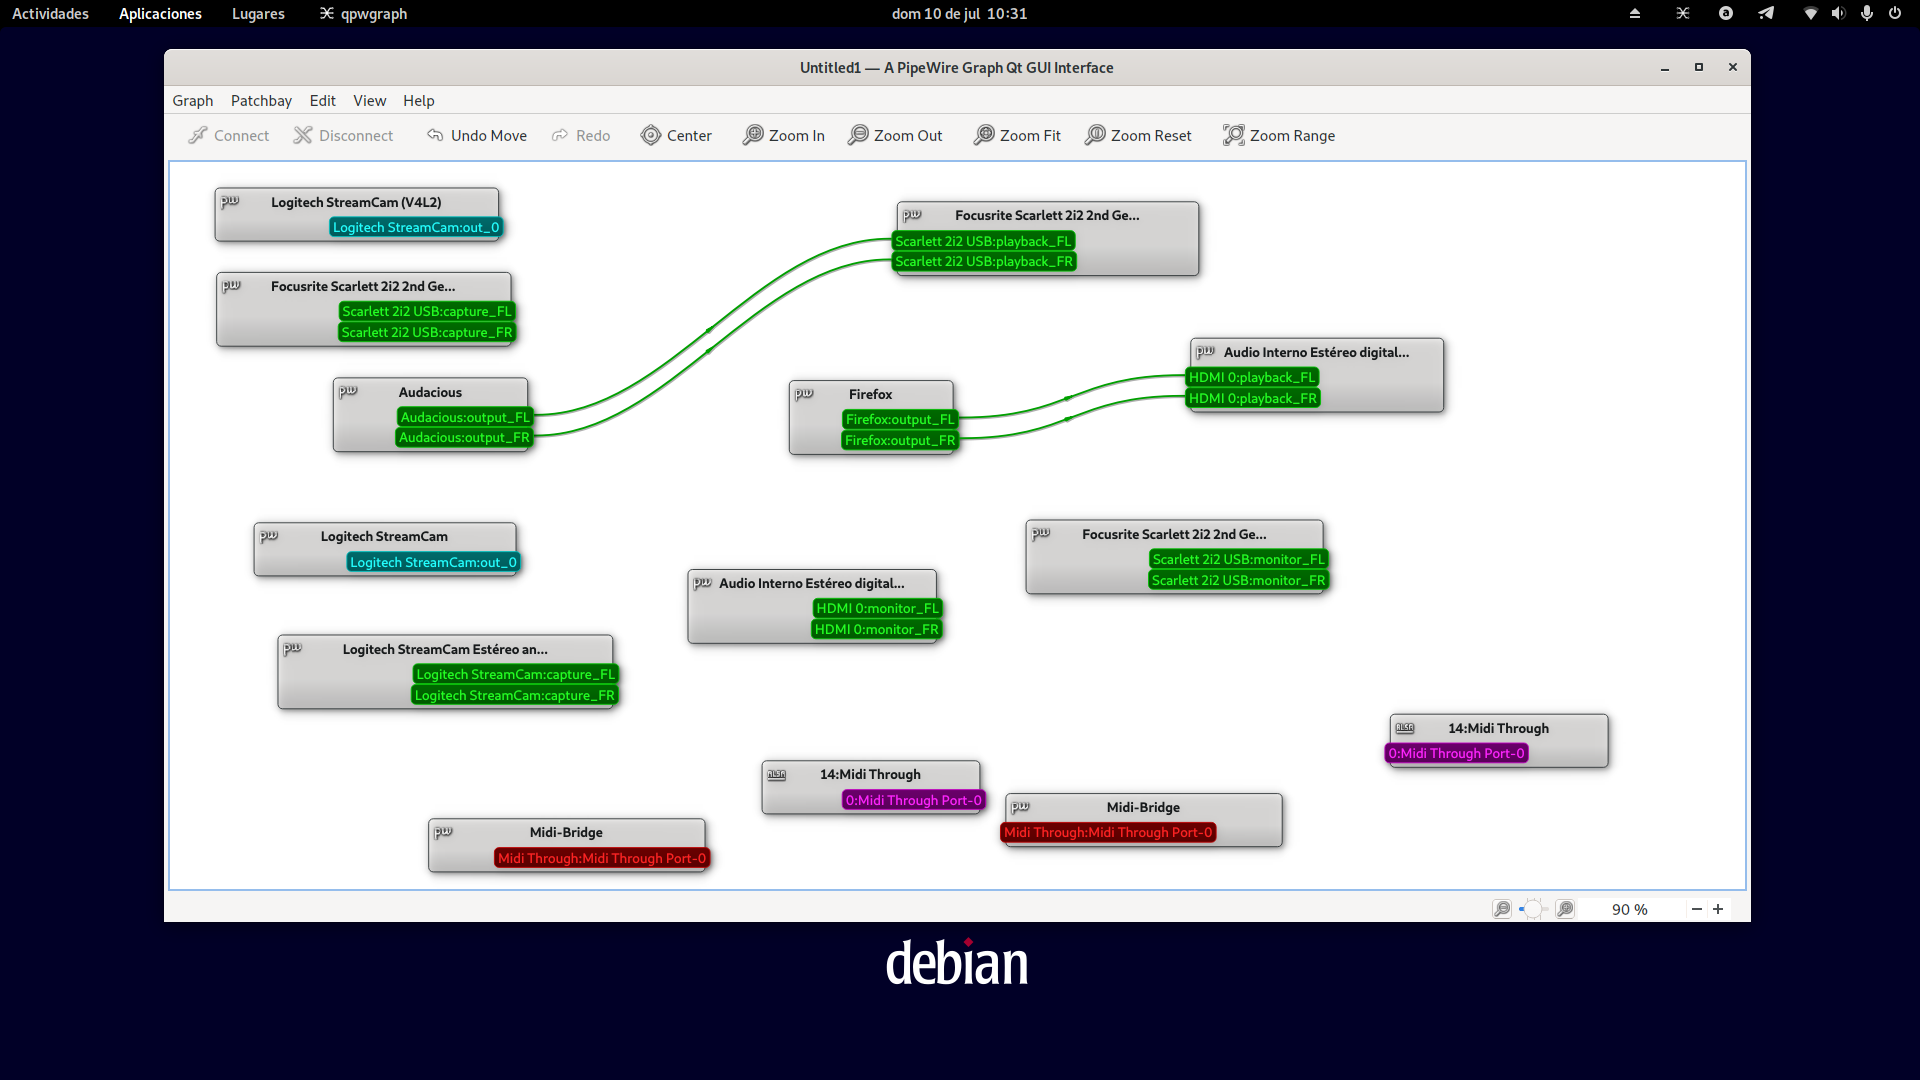
Task: Open the Graph menu
Action: pos(192,101)
